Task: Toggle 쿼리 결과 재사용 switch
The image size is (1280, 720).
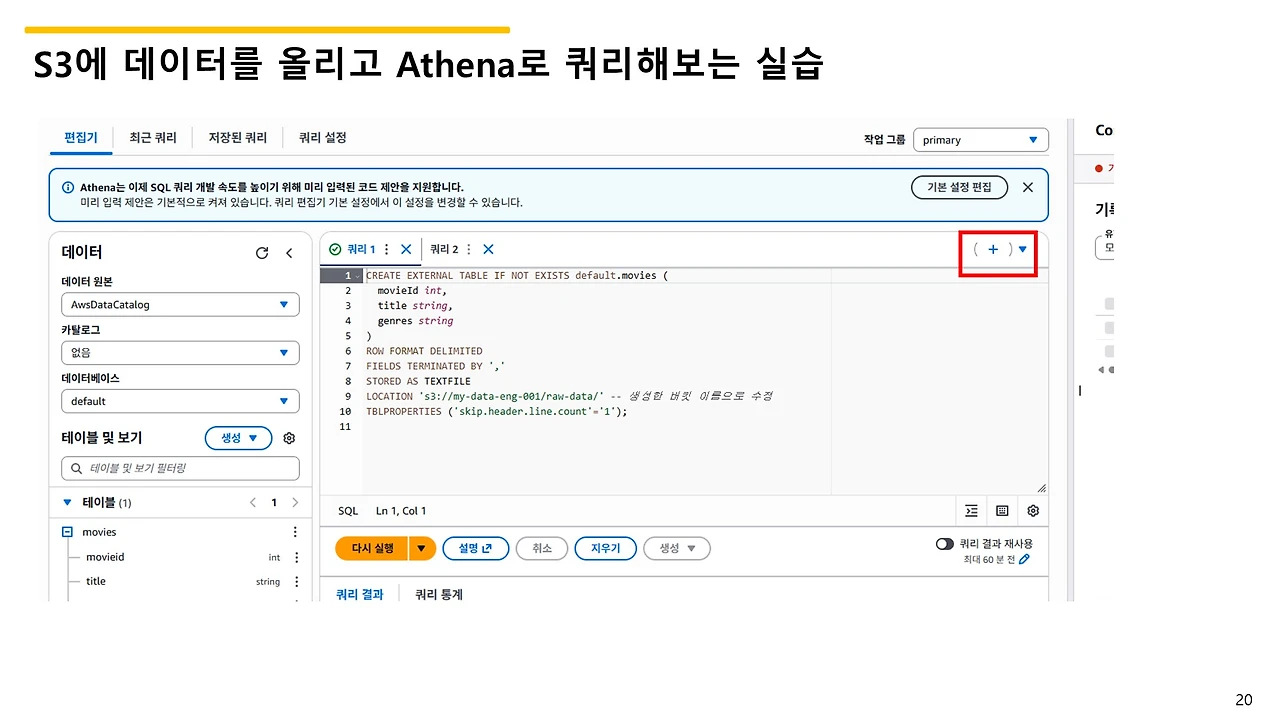Action: click(944, 544)
